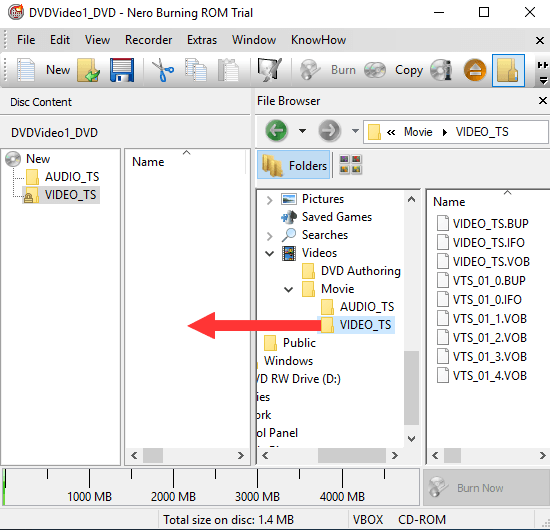The height and width of the screenshot is (530, 550).
Task: Click the VIDEO_TS breadcrumb in path bar
Action: (482, 132)
